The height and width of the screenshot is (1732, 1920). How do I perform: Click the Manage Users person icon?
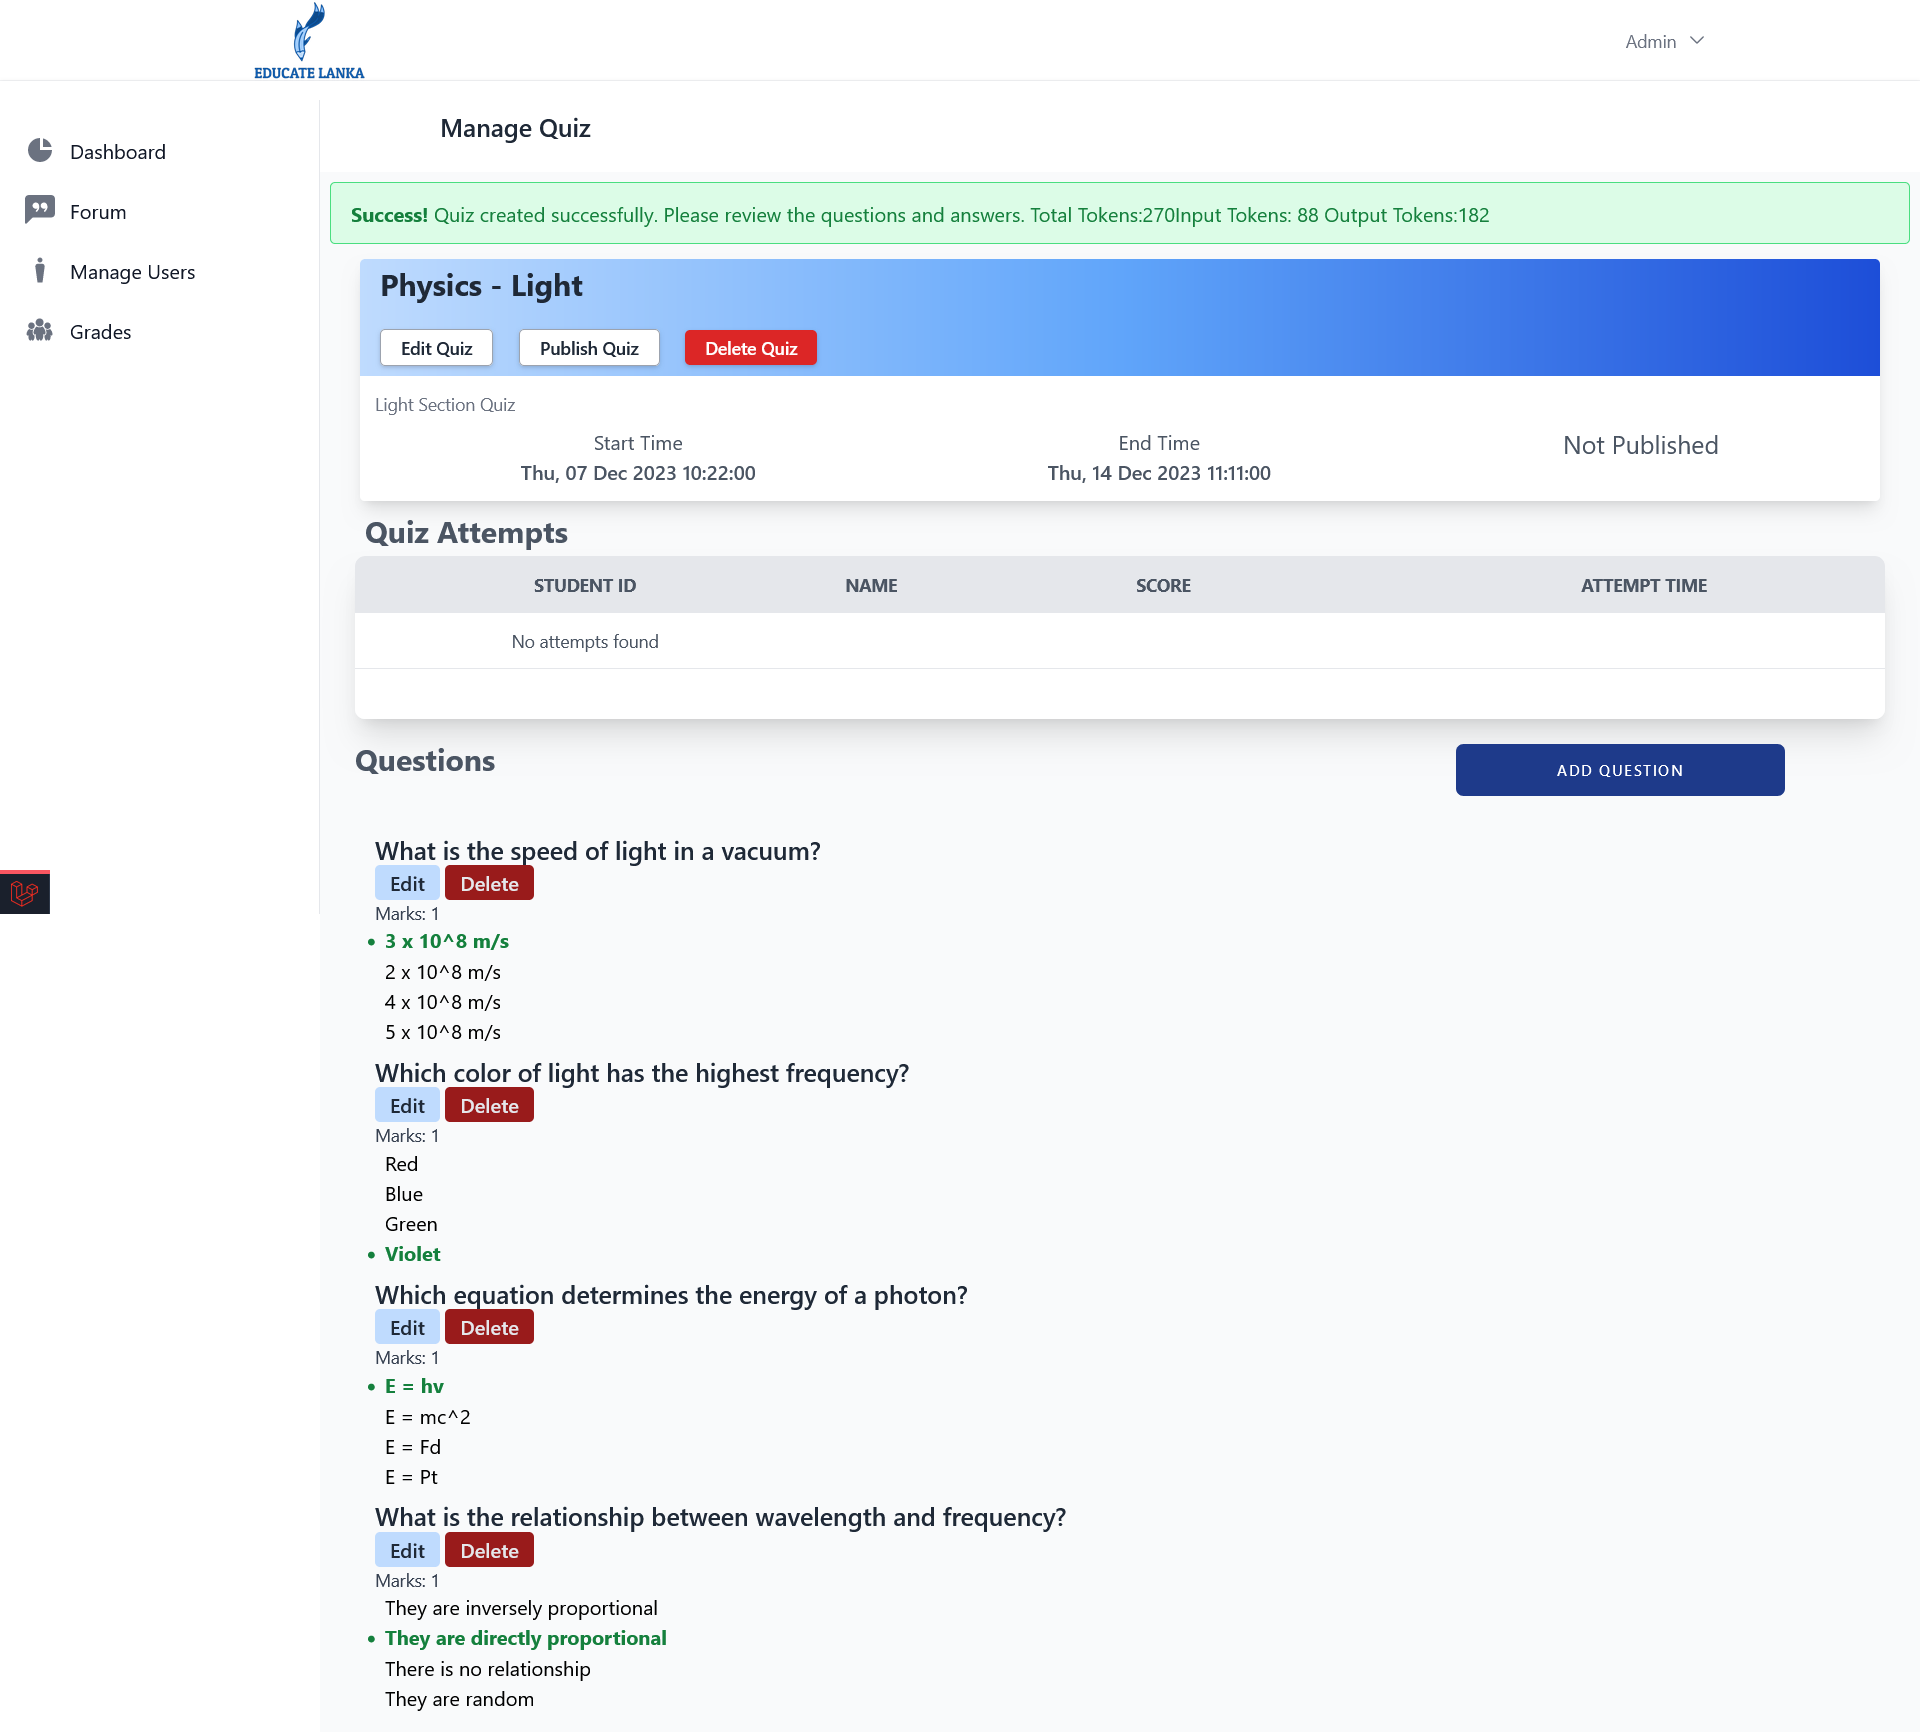click(40, 271)
